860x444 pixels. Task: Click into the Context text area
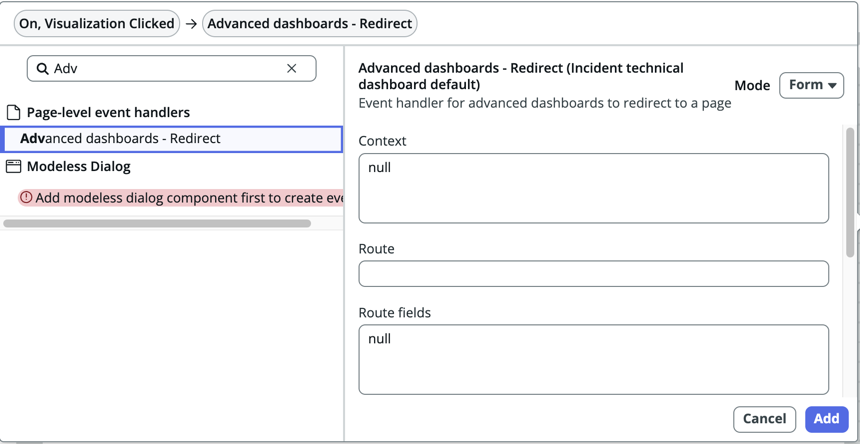(593, 188)
